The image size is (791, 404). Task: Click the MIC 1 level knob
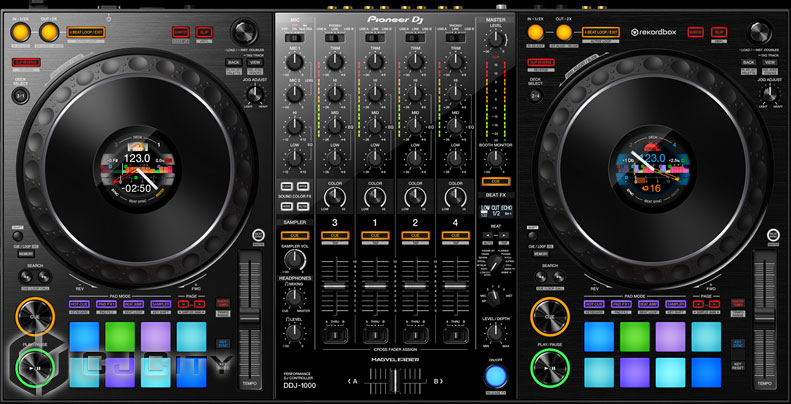[295, 62]
